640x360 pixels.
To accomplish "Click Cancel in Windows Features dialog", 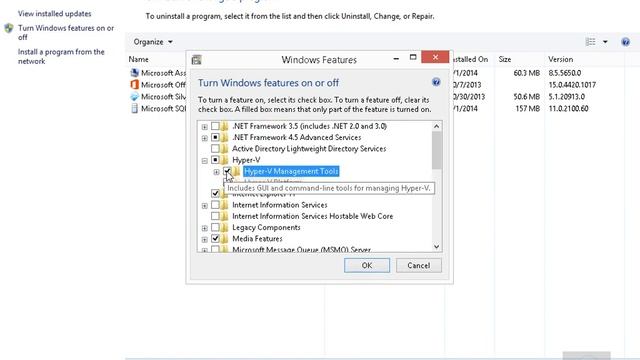I will coord(419,265).
